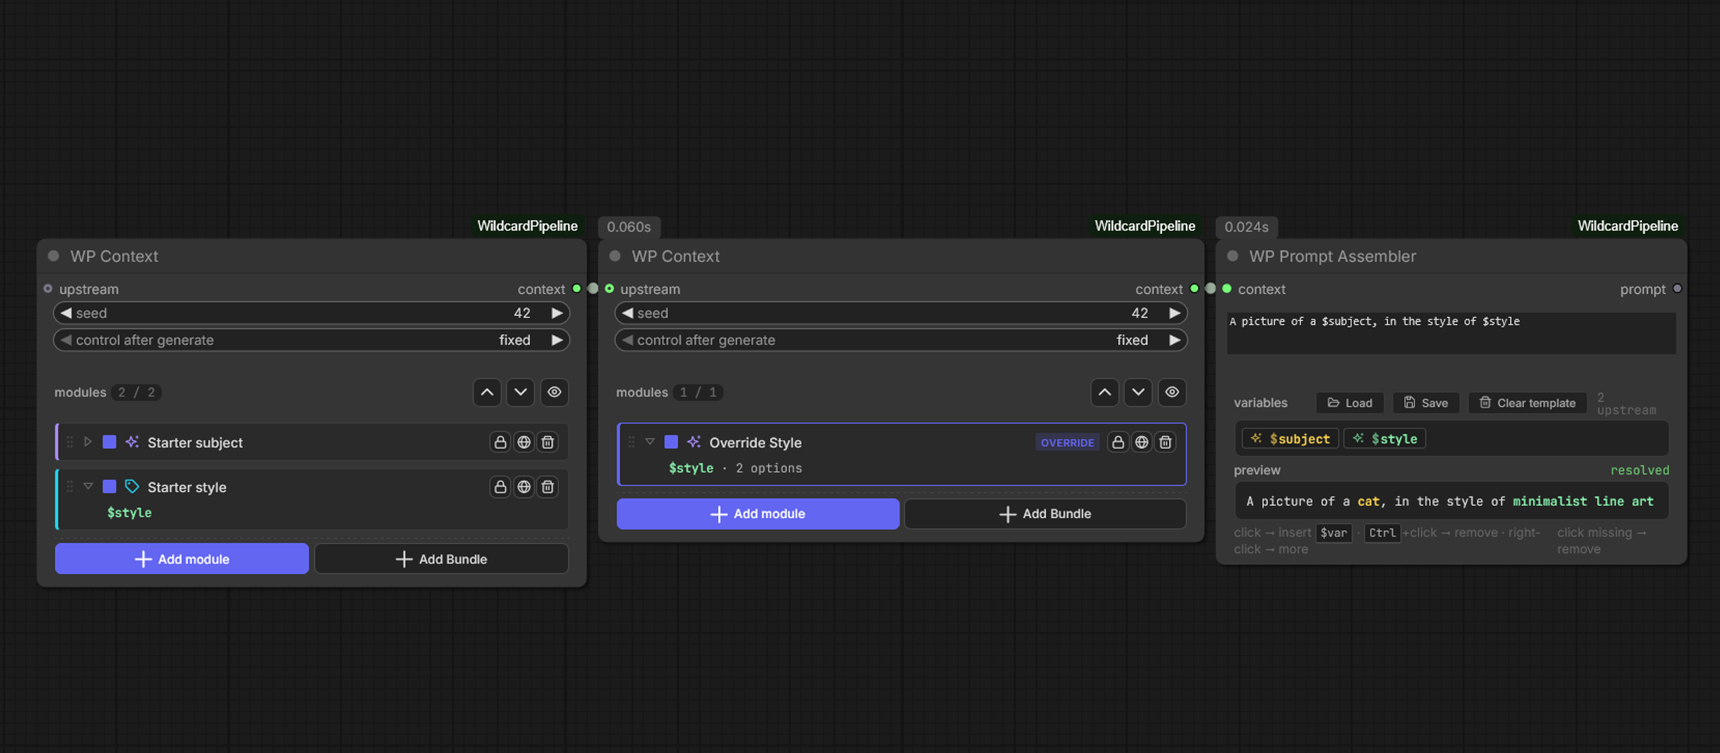Click sparkle icon beside Starter subject
The height and width of the screenshot is (753, 1720).
(x=132, y=442)
